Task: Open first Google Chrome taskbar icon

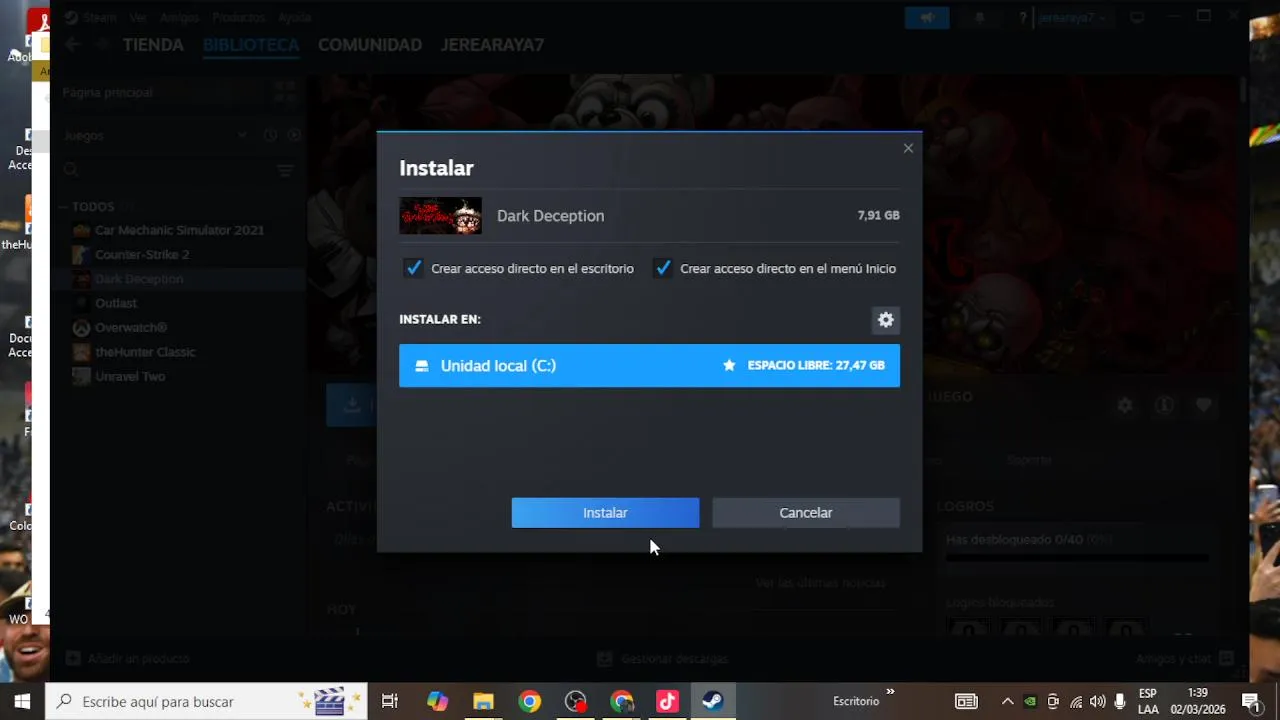Action: point(530,701)
